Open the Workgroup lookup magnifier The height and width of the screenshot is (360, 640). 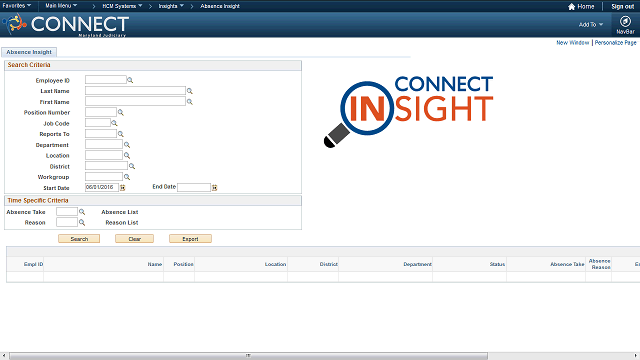(127, 177)
